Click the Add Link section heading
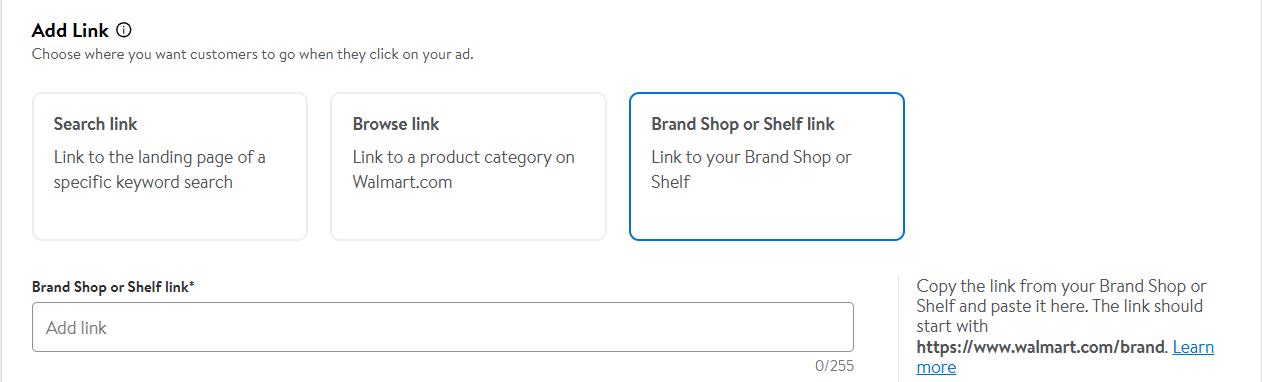Screen dimensions: 1262x382 point(70,31)
